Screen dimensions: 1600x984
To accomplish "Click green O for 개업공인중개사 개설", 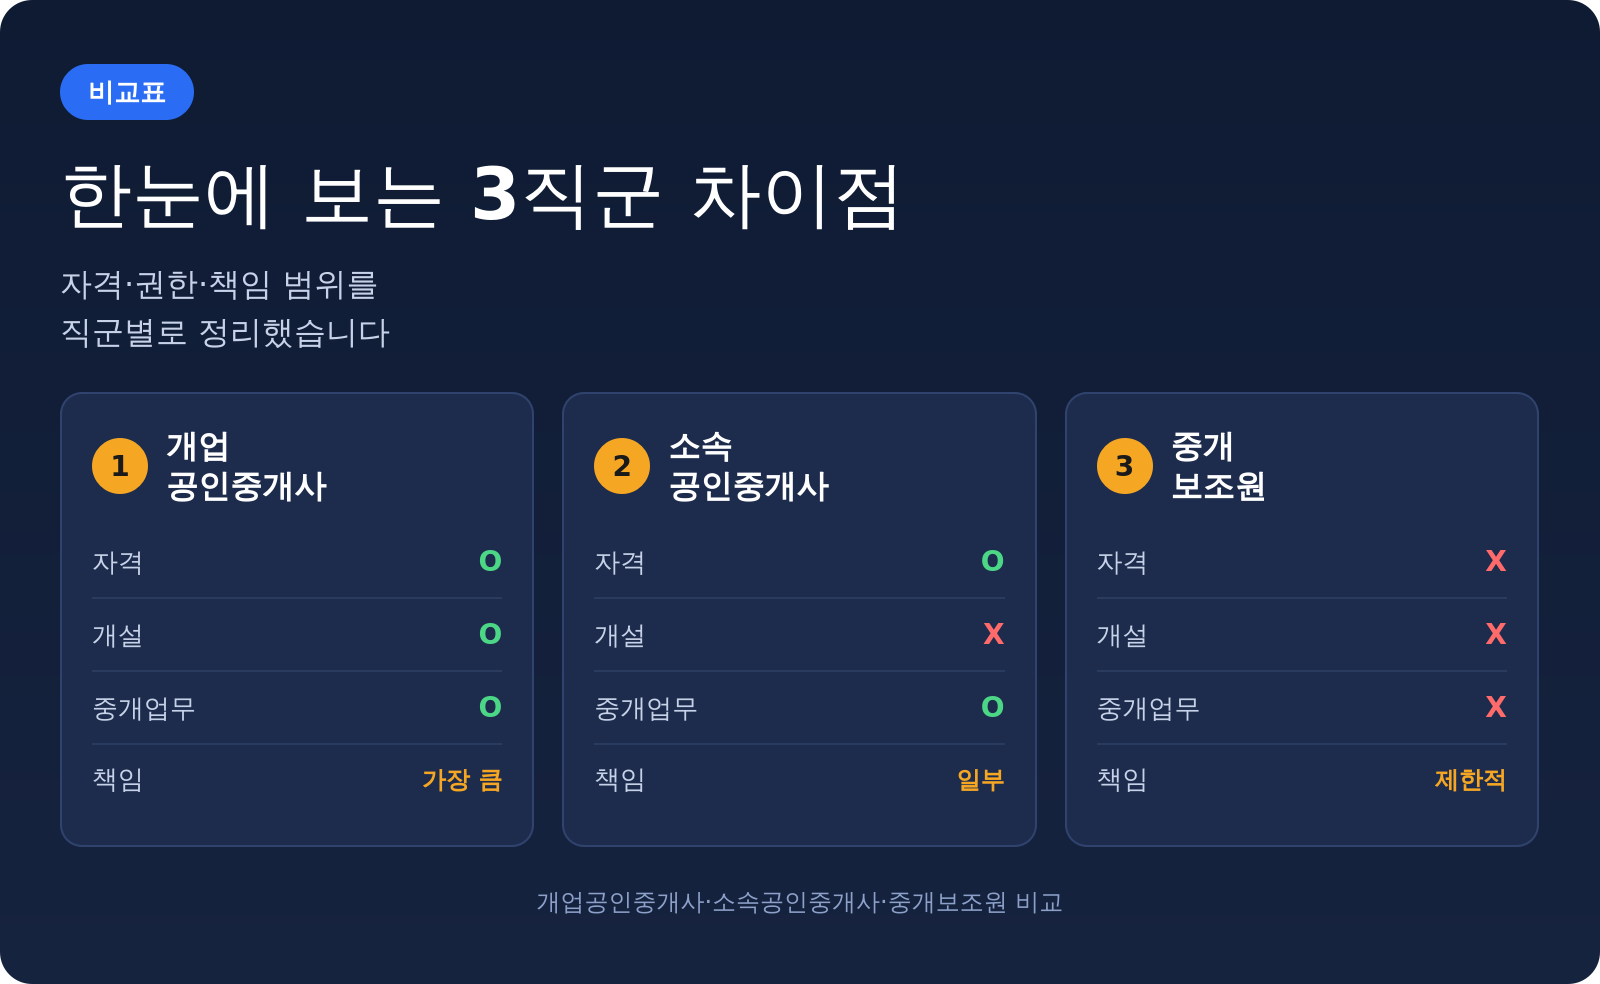I will click(490, 634).
